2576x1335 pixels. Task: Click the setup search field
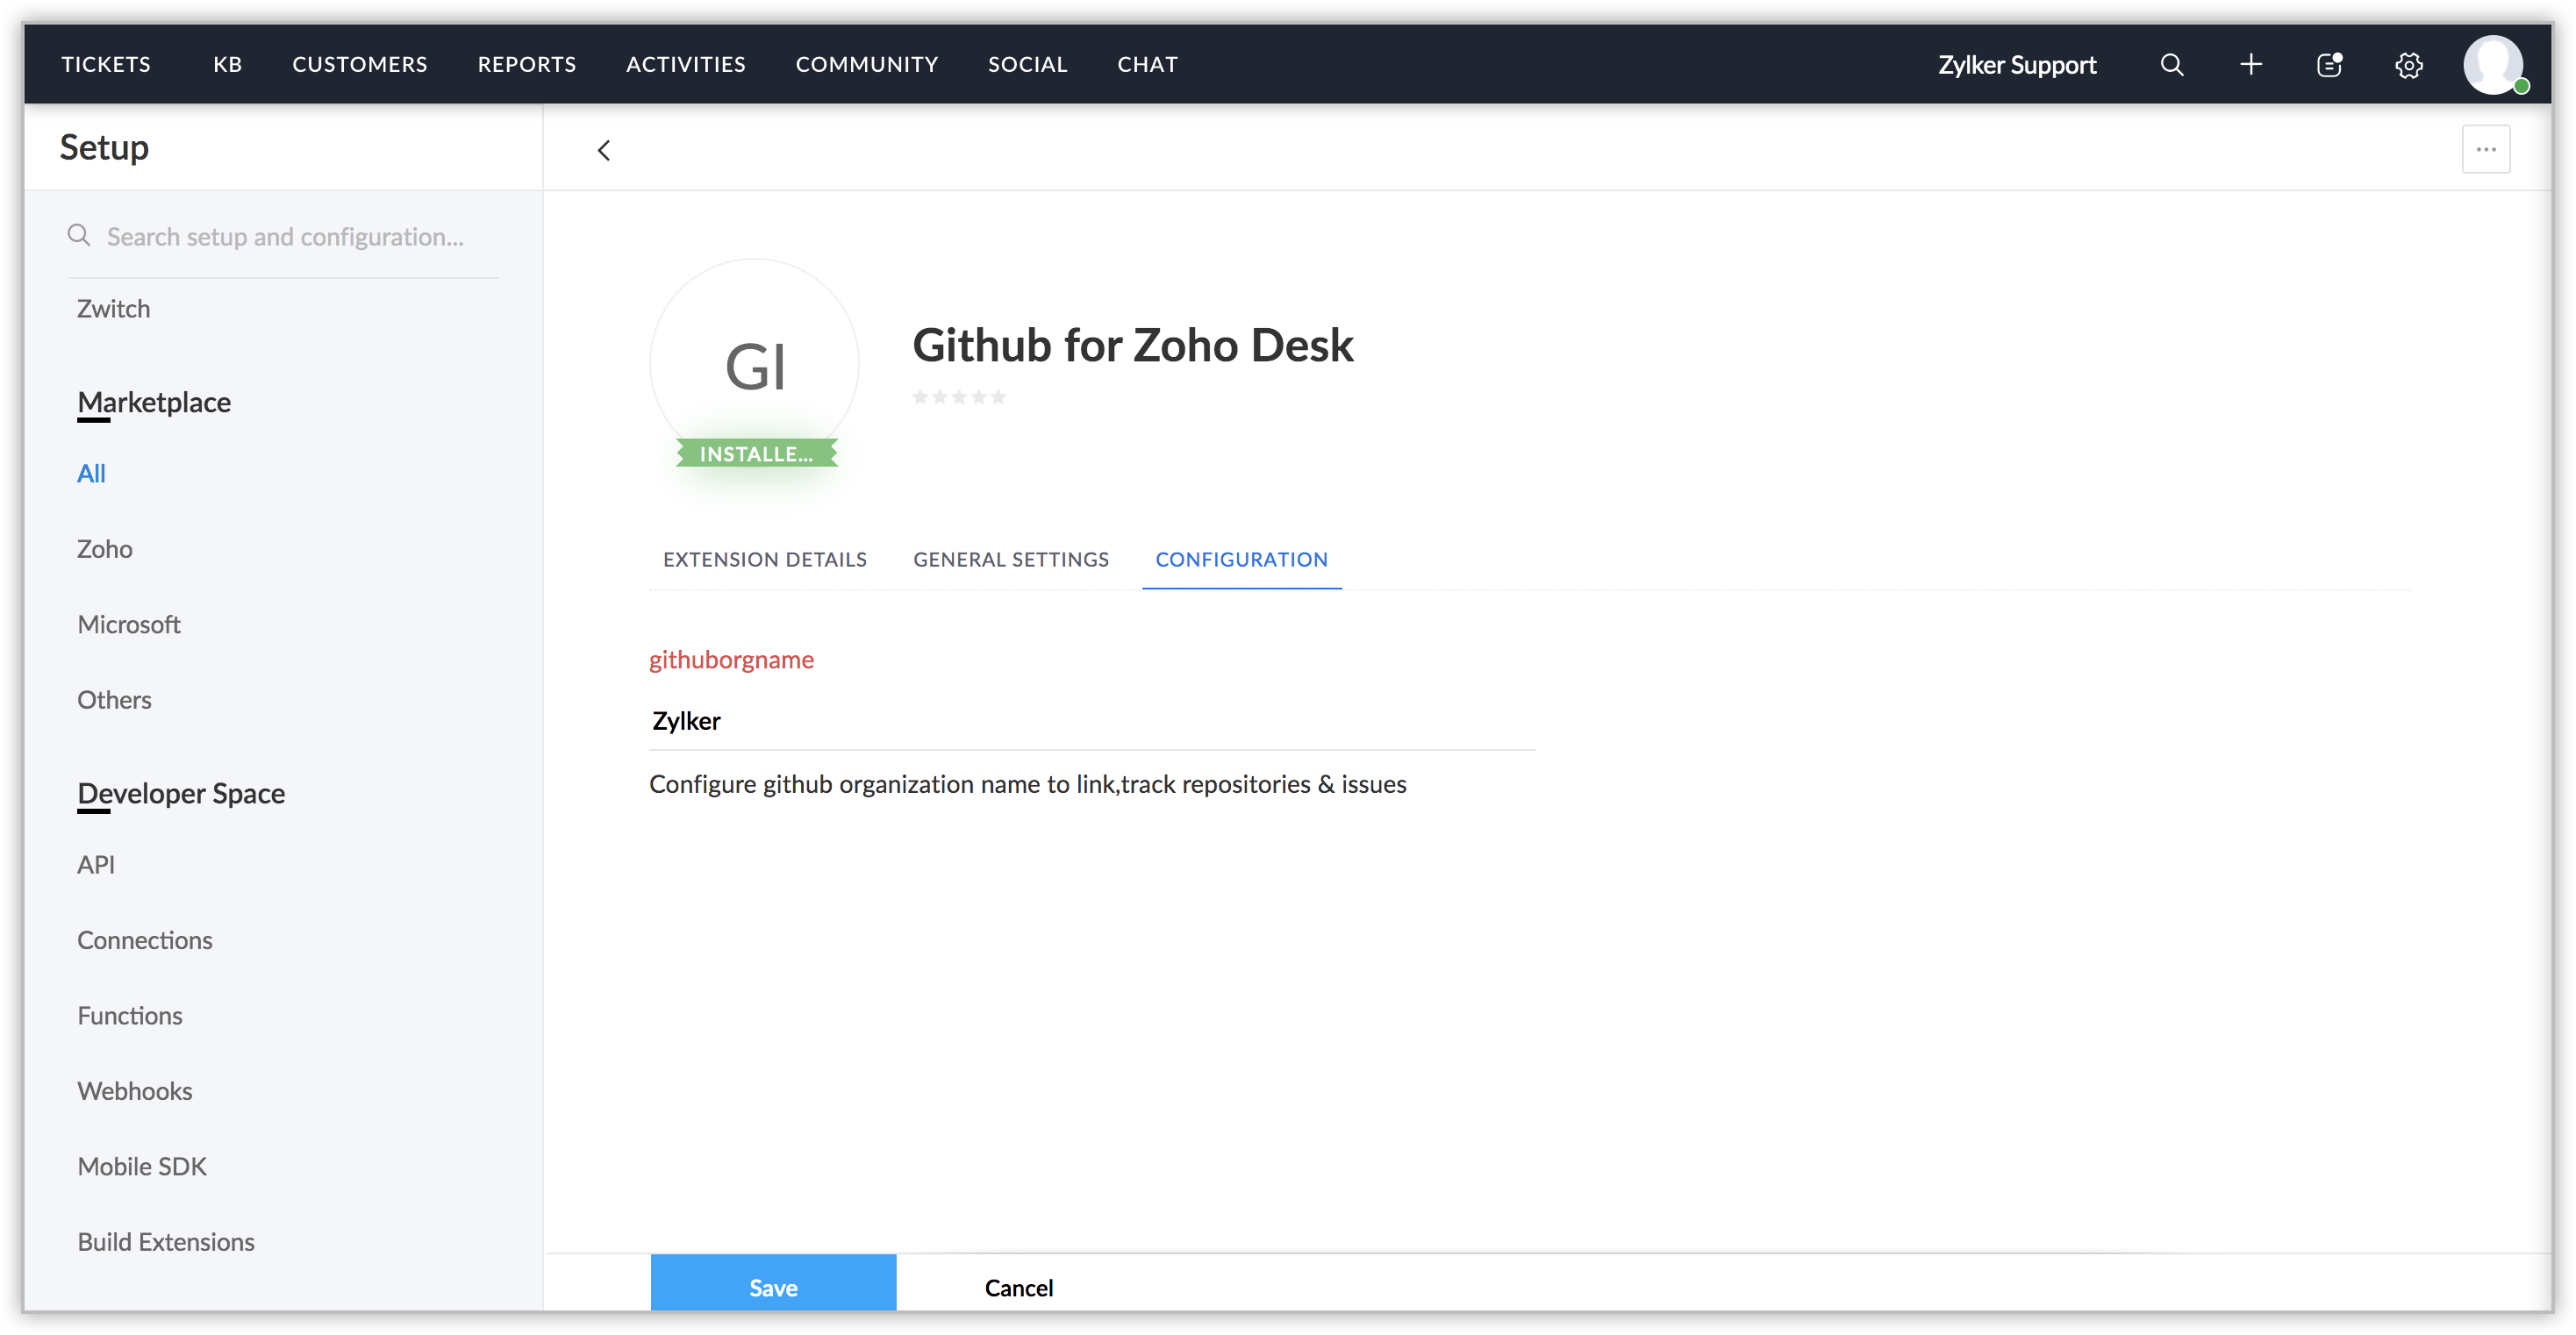tap(285, 237)
